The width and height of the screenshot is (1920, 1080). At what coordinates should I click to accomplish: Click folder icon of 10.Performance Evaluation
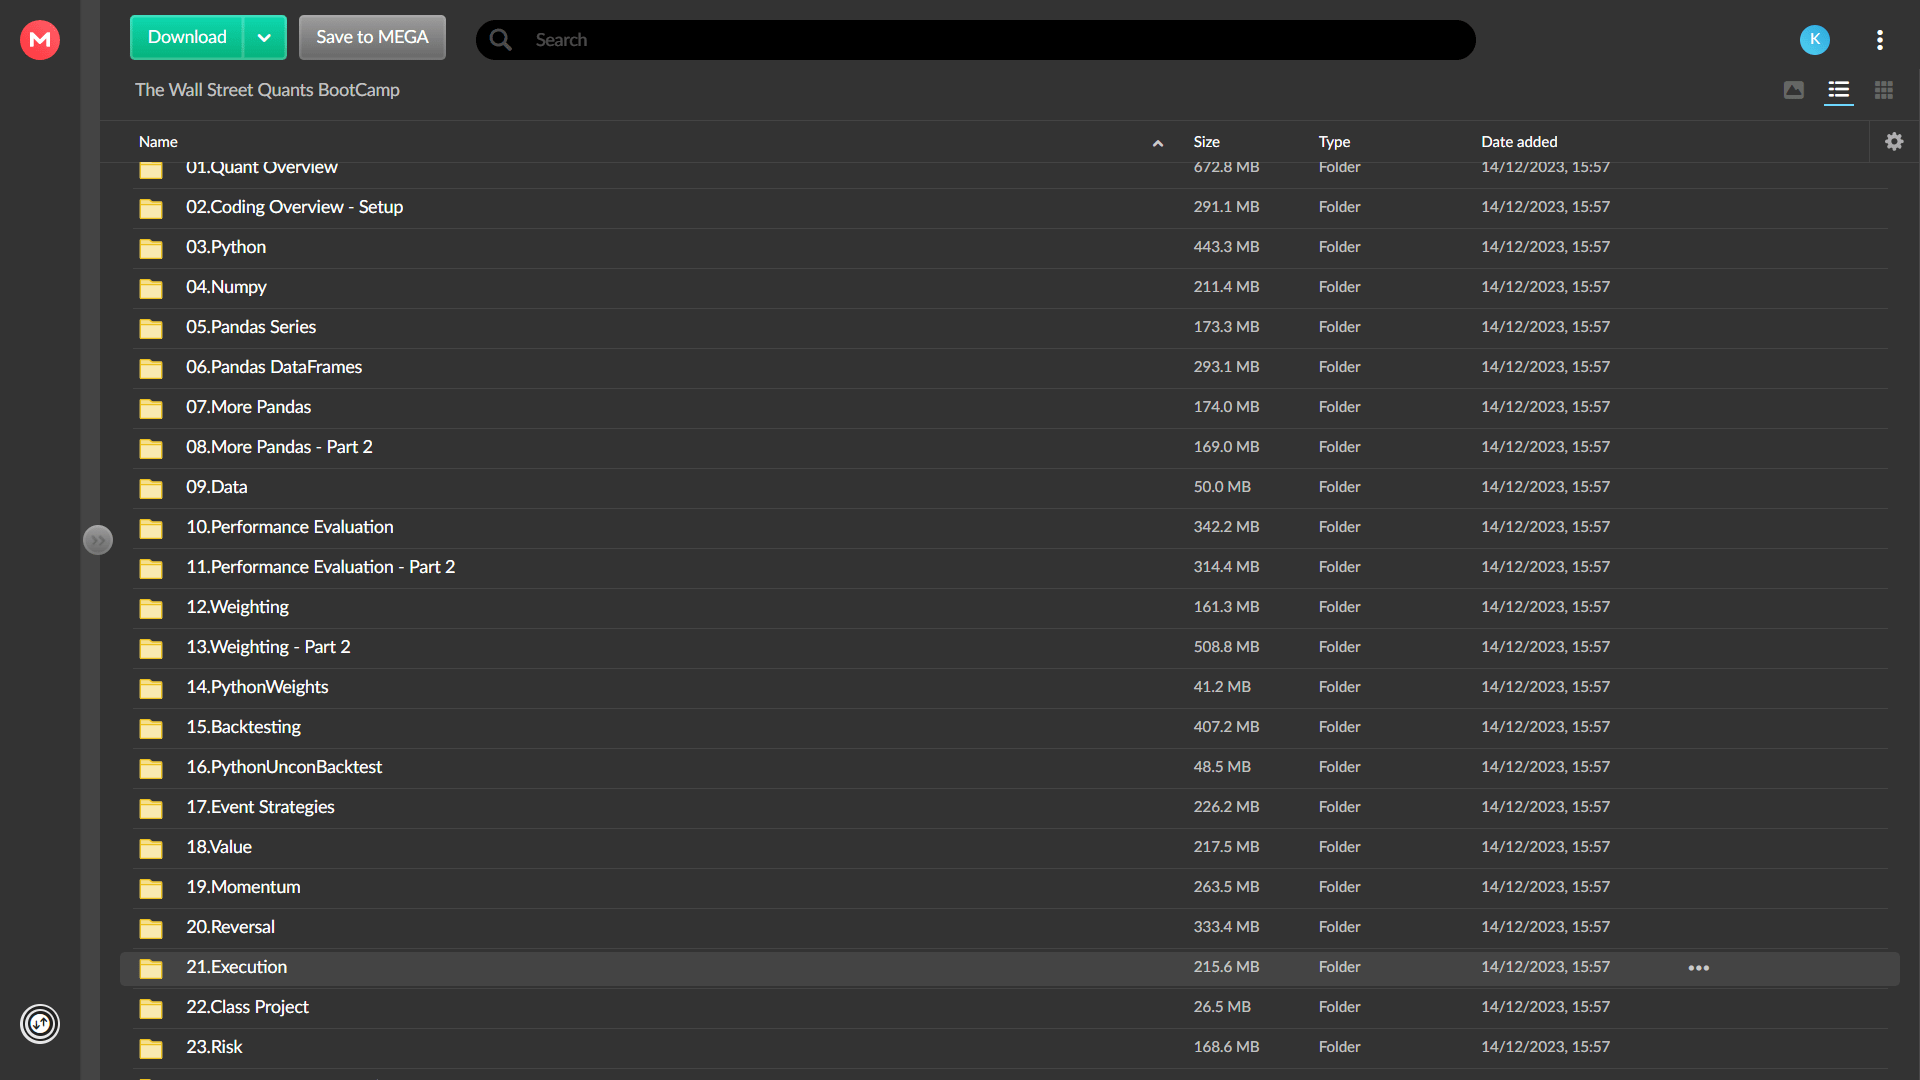click(x=151, y=528)
